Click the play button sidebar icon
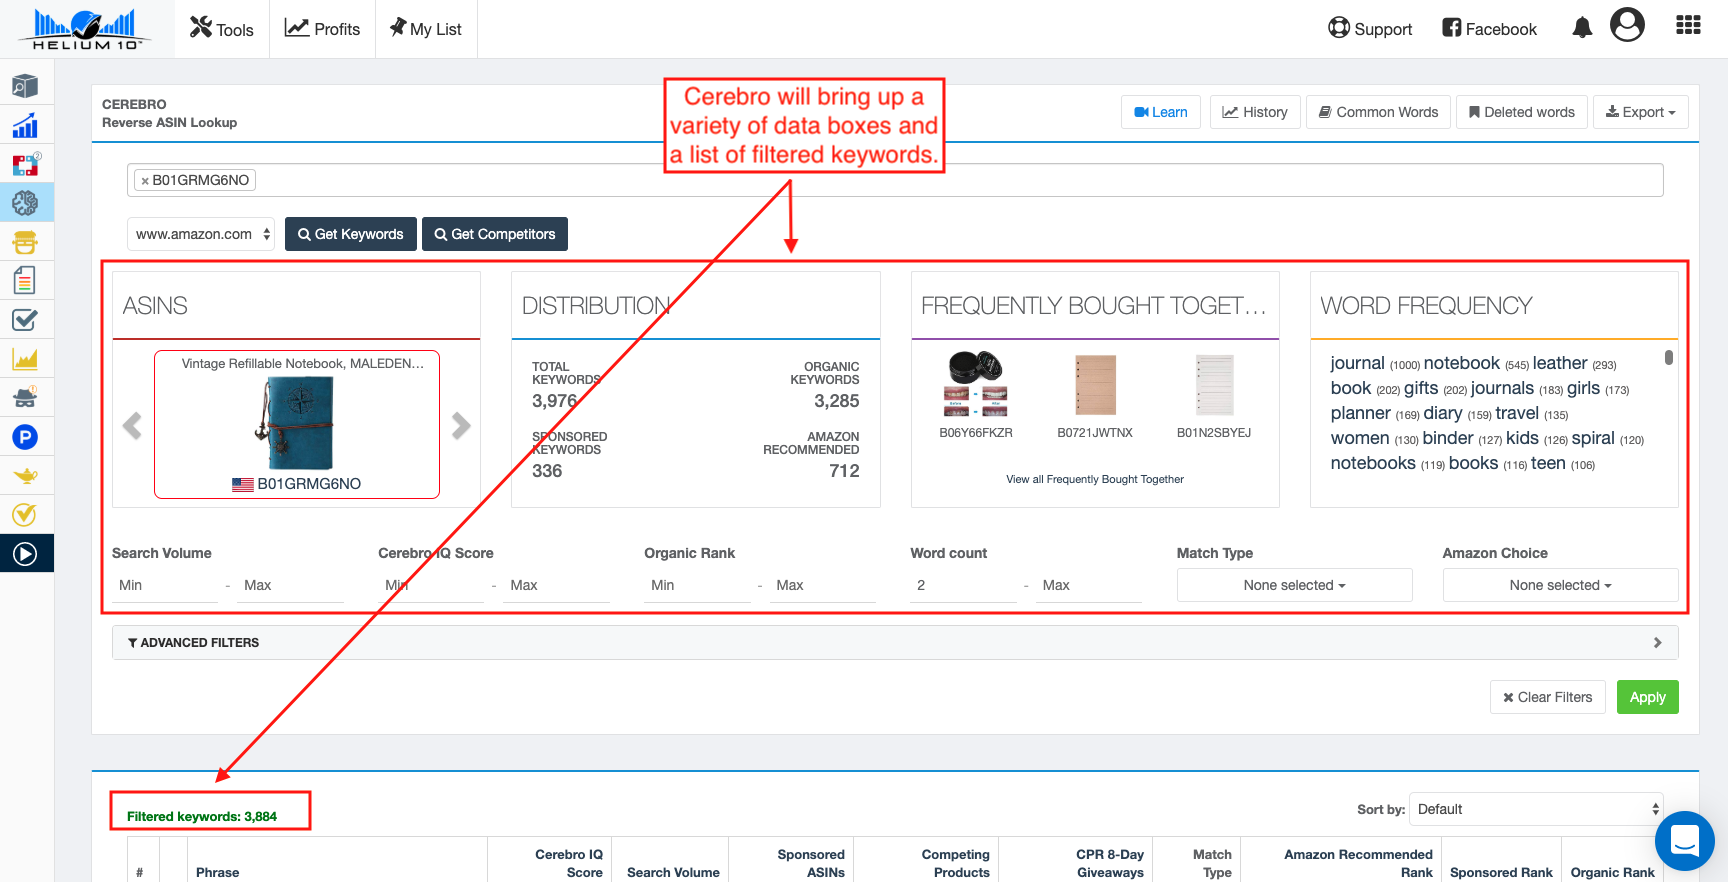 25,554
